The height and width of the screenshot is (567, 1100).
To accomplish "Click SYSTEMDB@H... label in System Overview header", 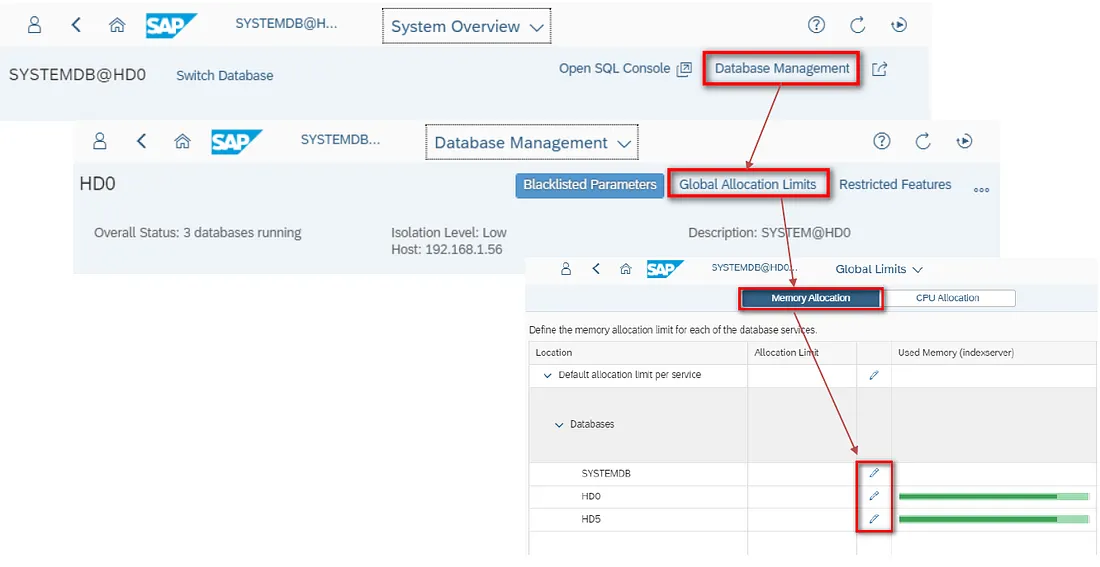I will 286,24.
